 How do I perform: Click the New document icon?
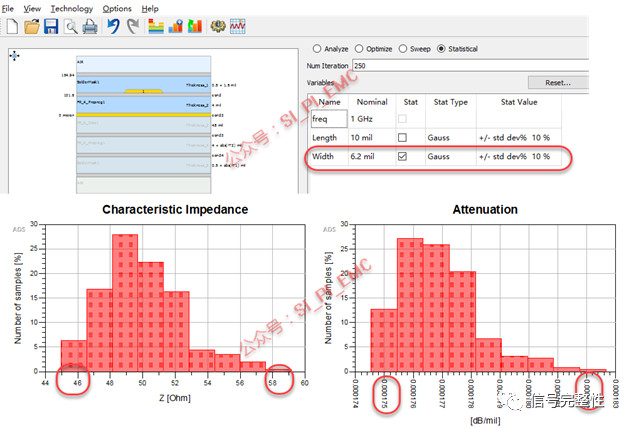12,26
